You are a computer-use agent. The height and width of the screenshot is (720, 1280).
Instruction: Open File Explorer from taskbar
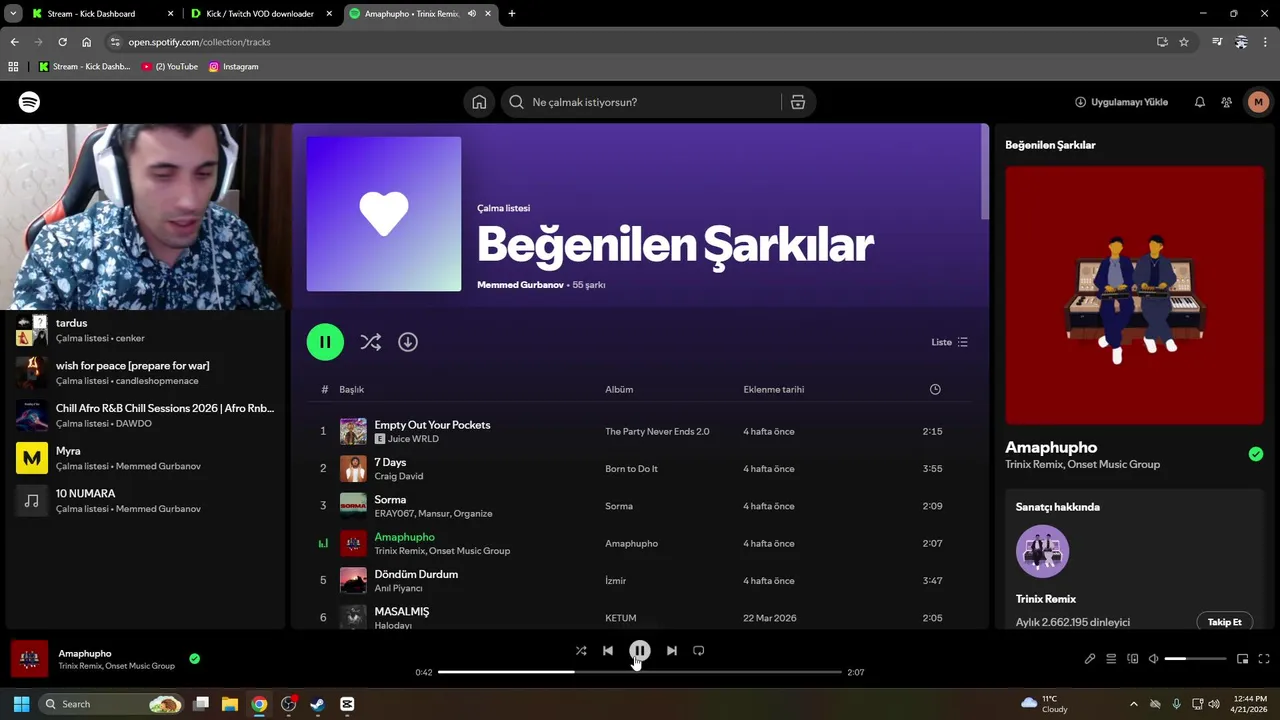pos(229,704)
